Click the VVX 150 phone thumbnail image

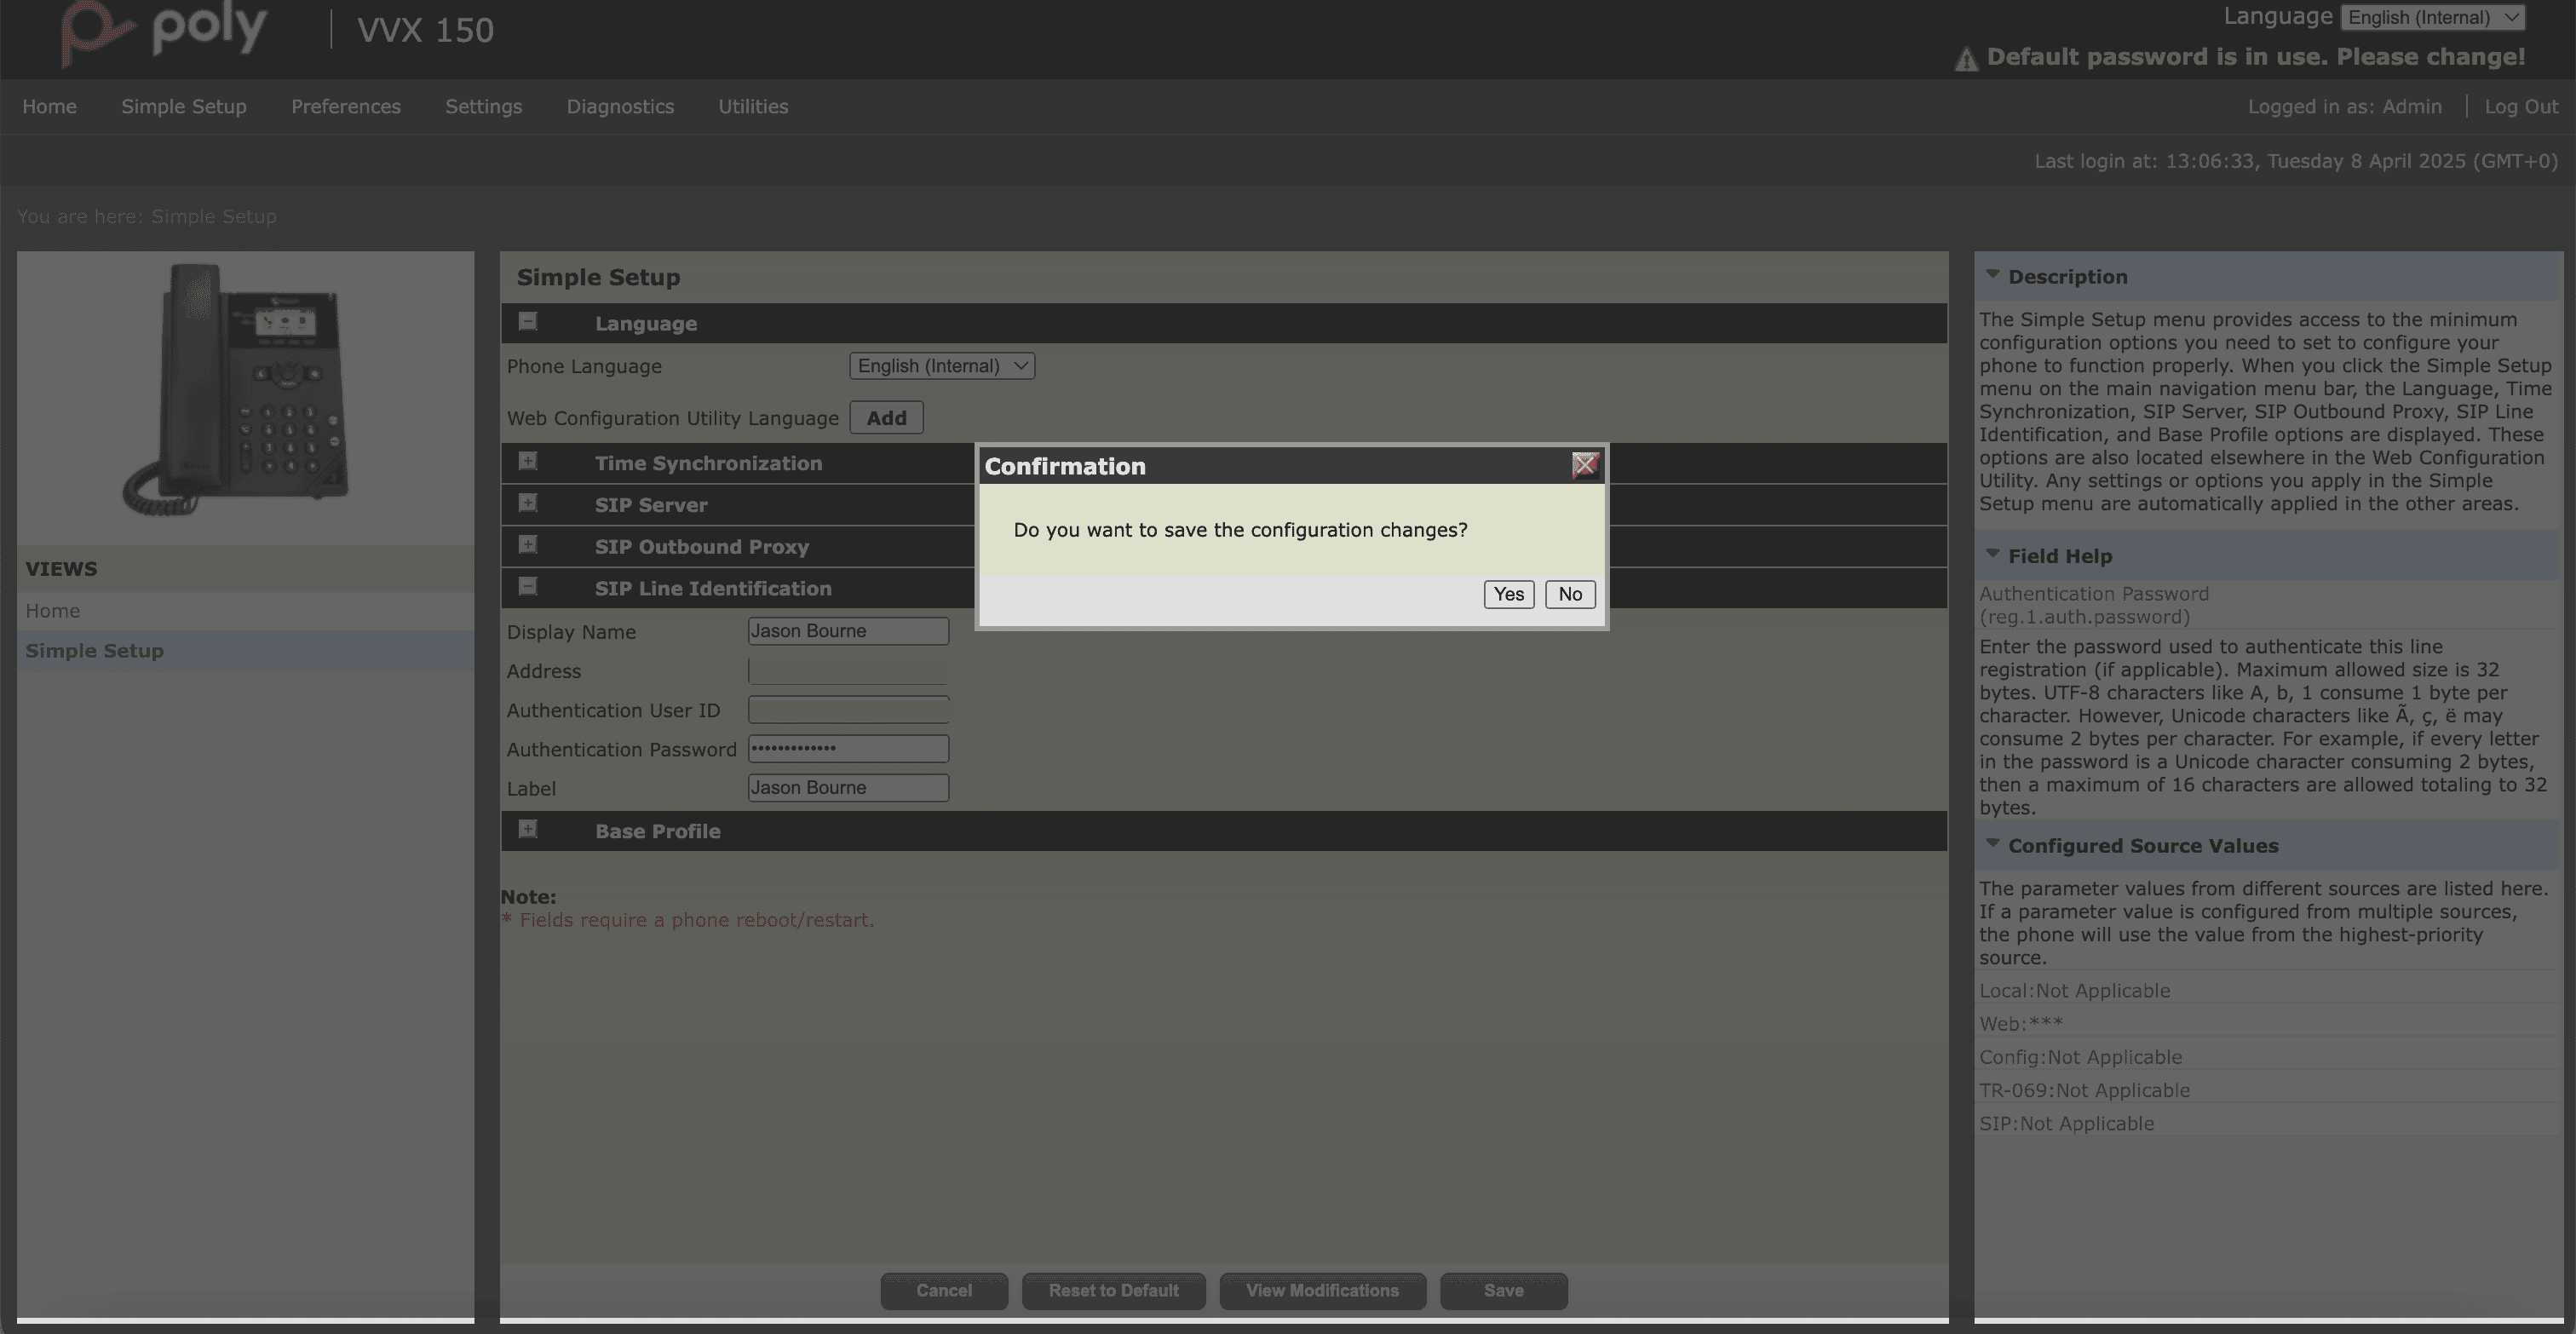click(240, 390)
